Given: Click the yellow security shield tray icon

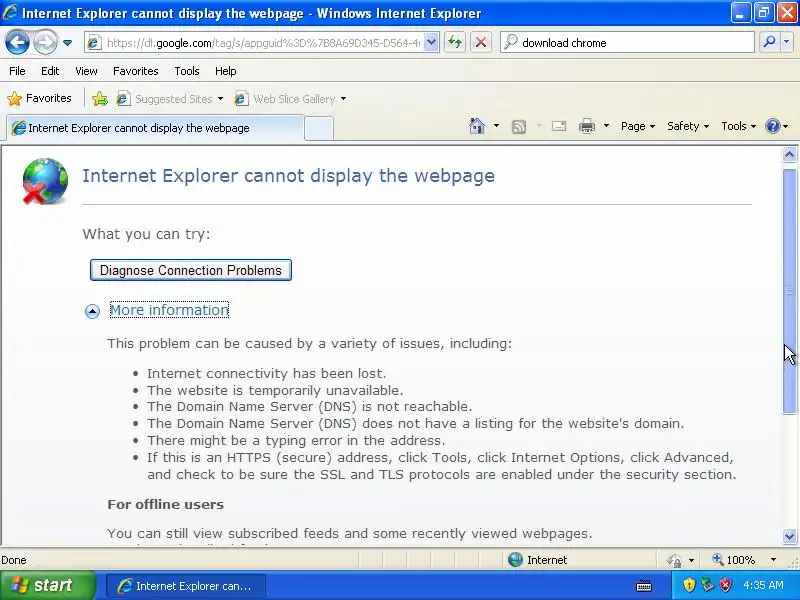Looking at the screenshot, I should click(x=689, y=585).
